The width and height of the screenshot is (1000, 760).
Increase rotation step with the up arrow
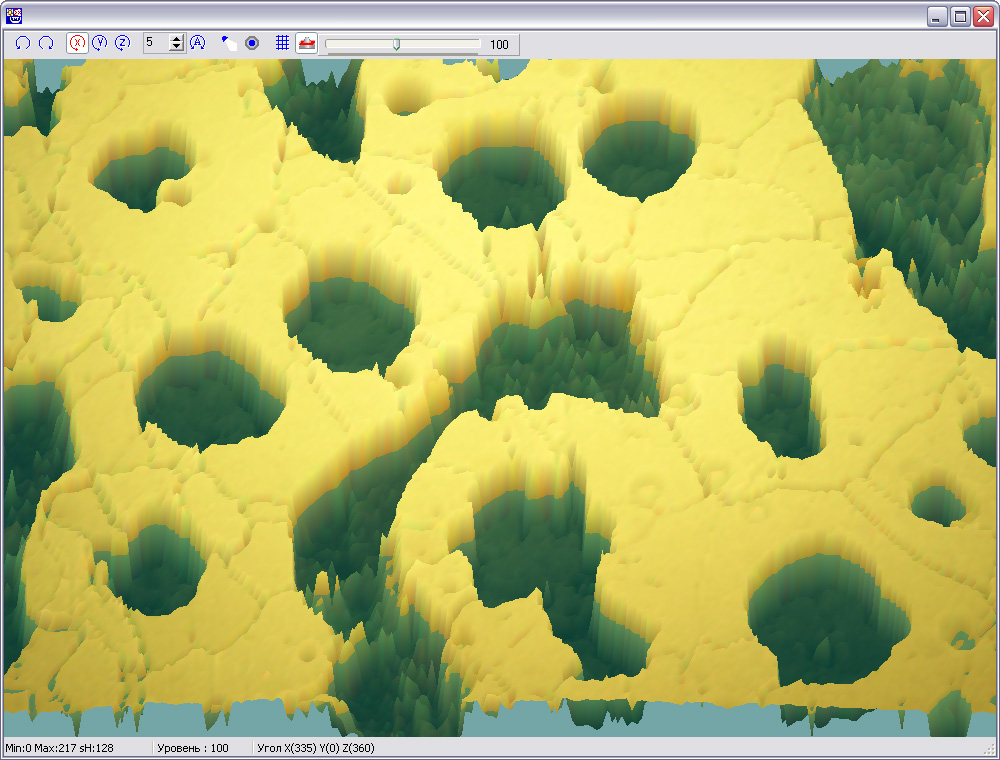click(x=177, y=39)
